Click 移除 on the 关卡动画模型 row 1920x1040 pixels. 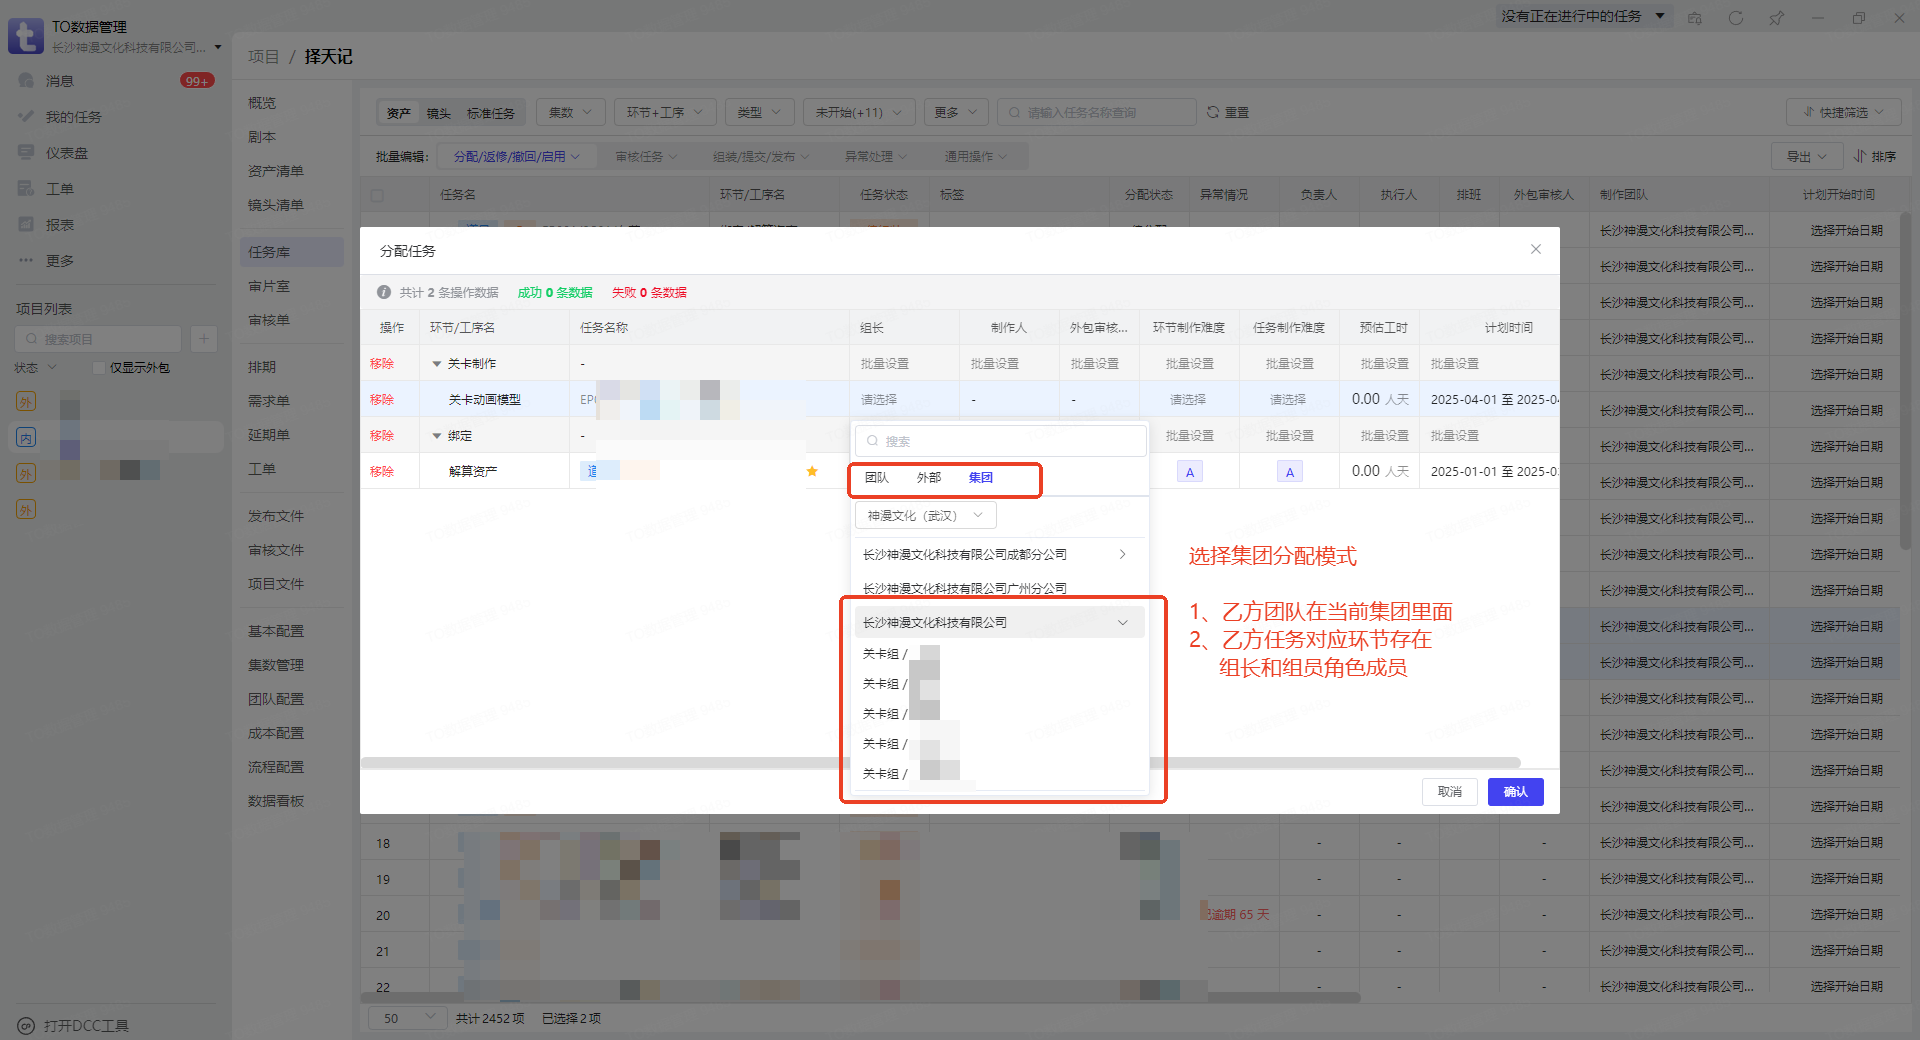click(x=382, y=400)
